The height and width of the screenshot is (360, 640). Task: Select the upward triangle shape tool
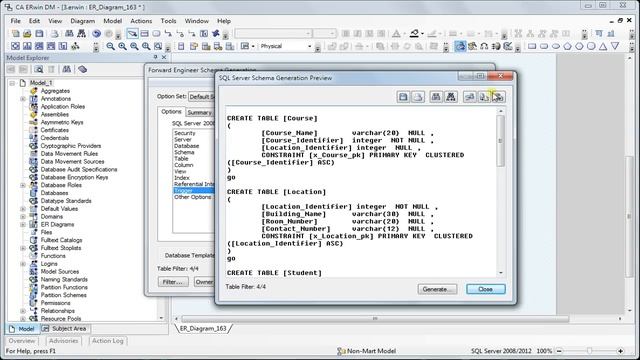point(603,46)
